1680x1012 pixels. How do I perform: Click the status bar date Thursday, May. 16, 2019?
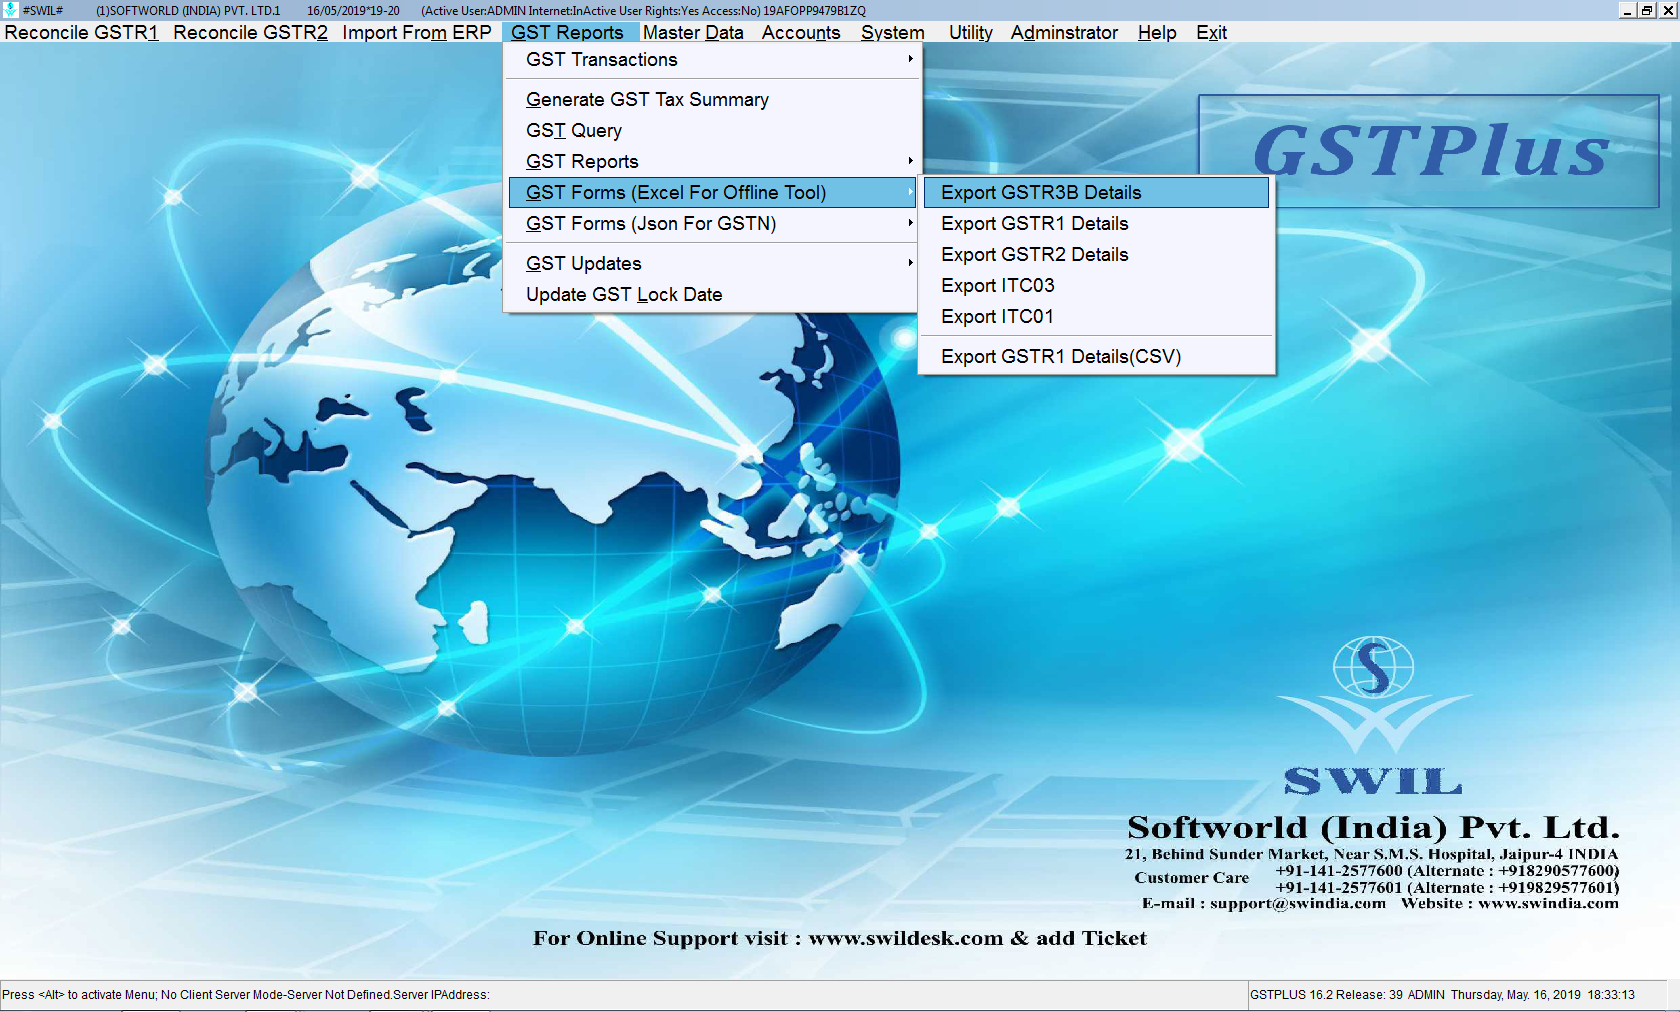tap(1516, 995)
